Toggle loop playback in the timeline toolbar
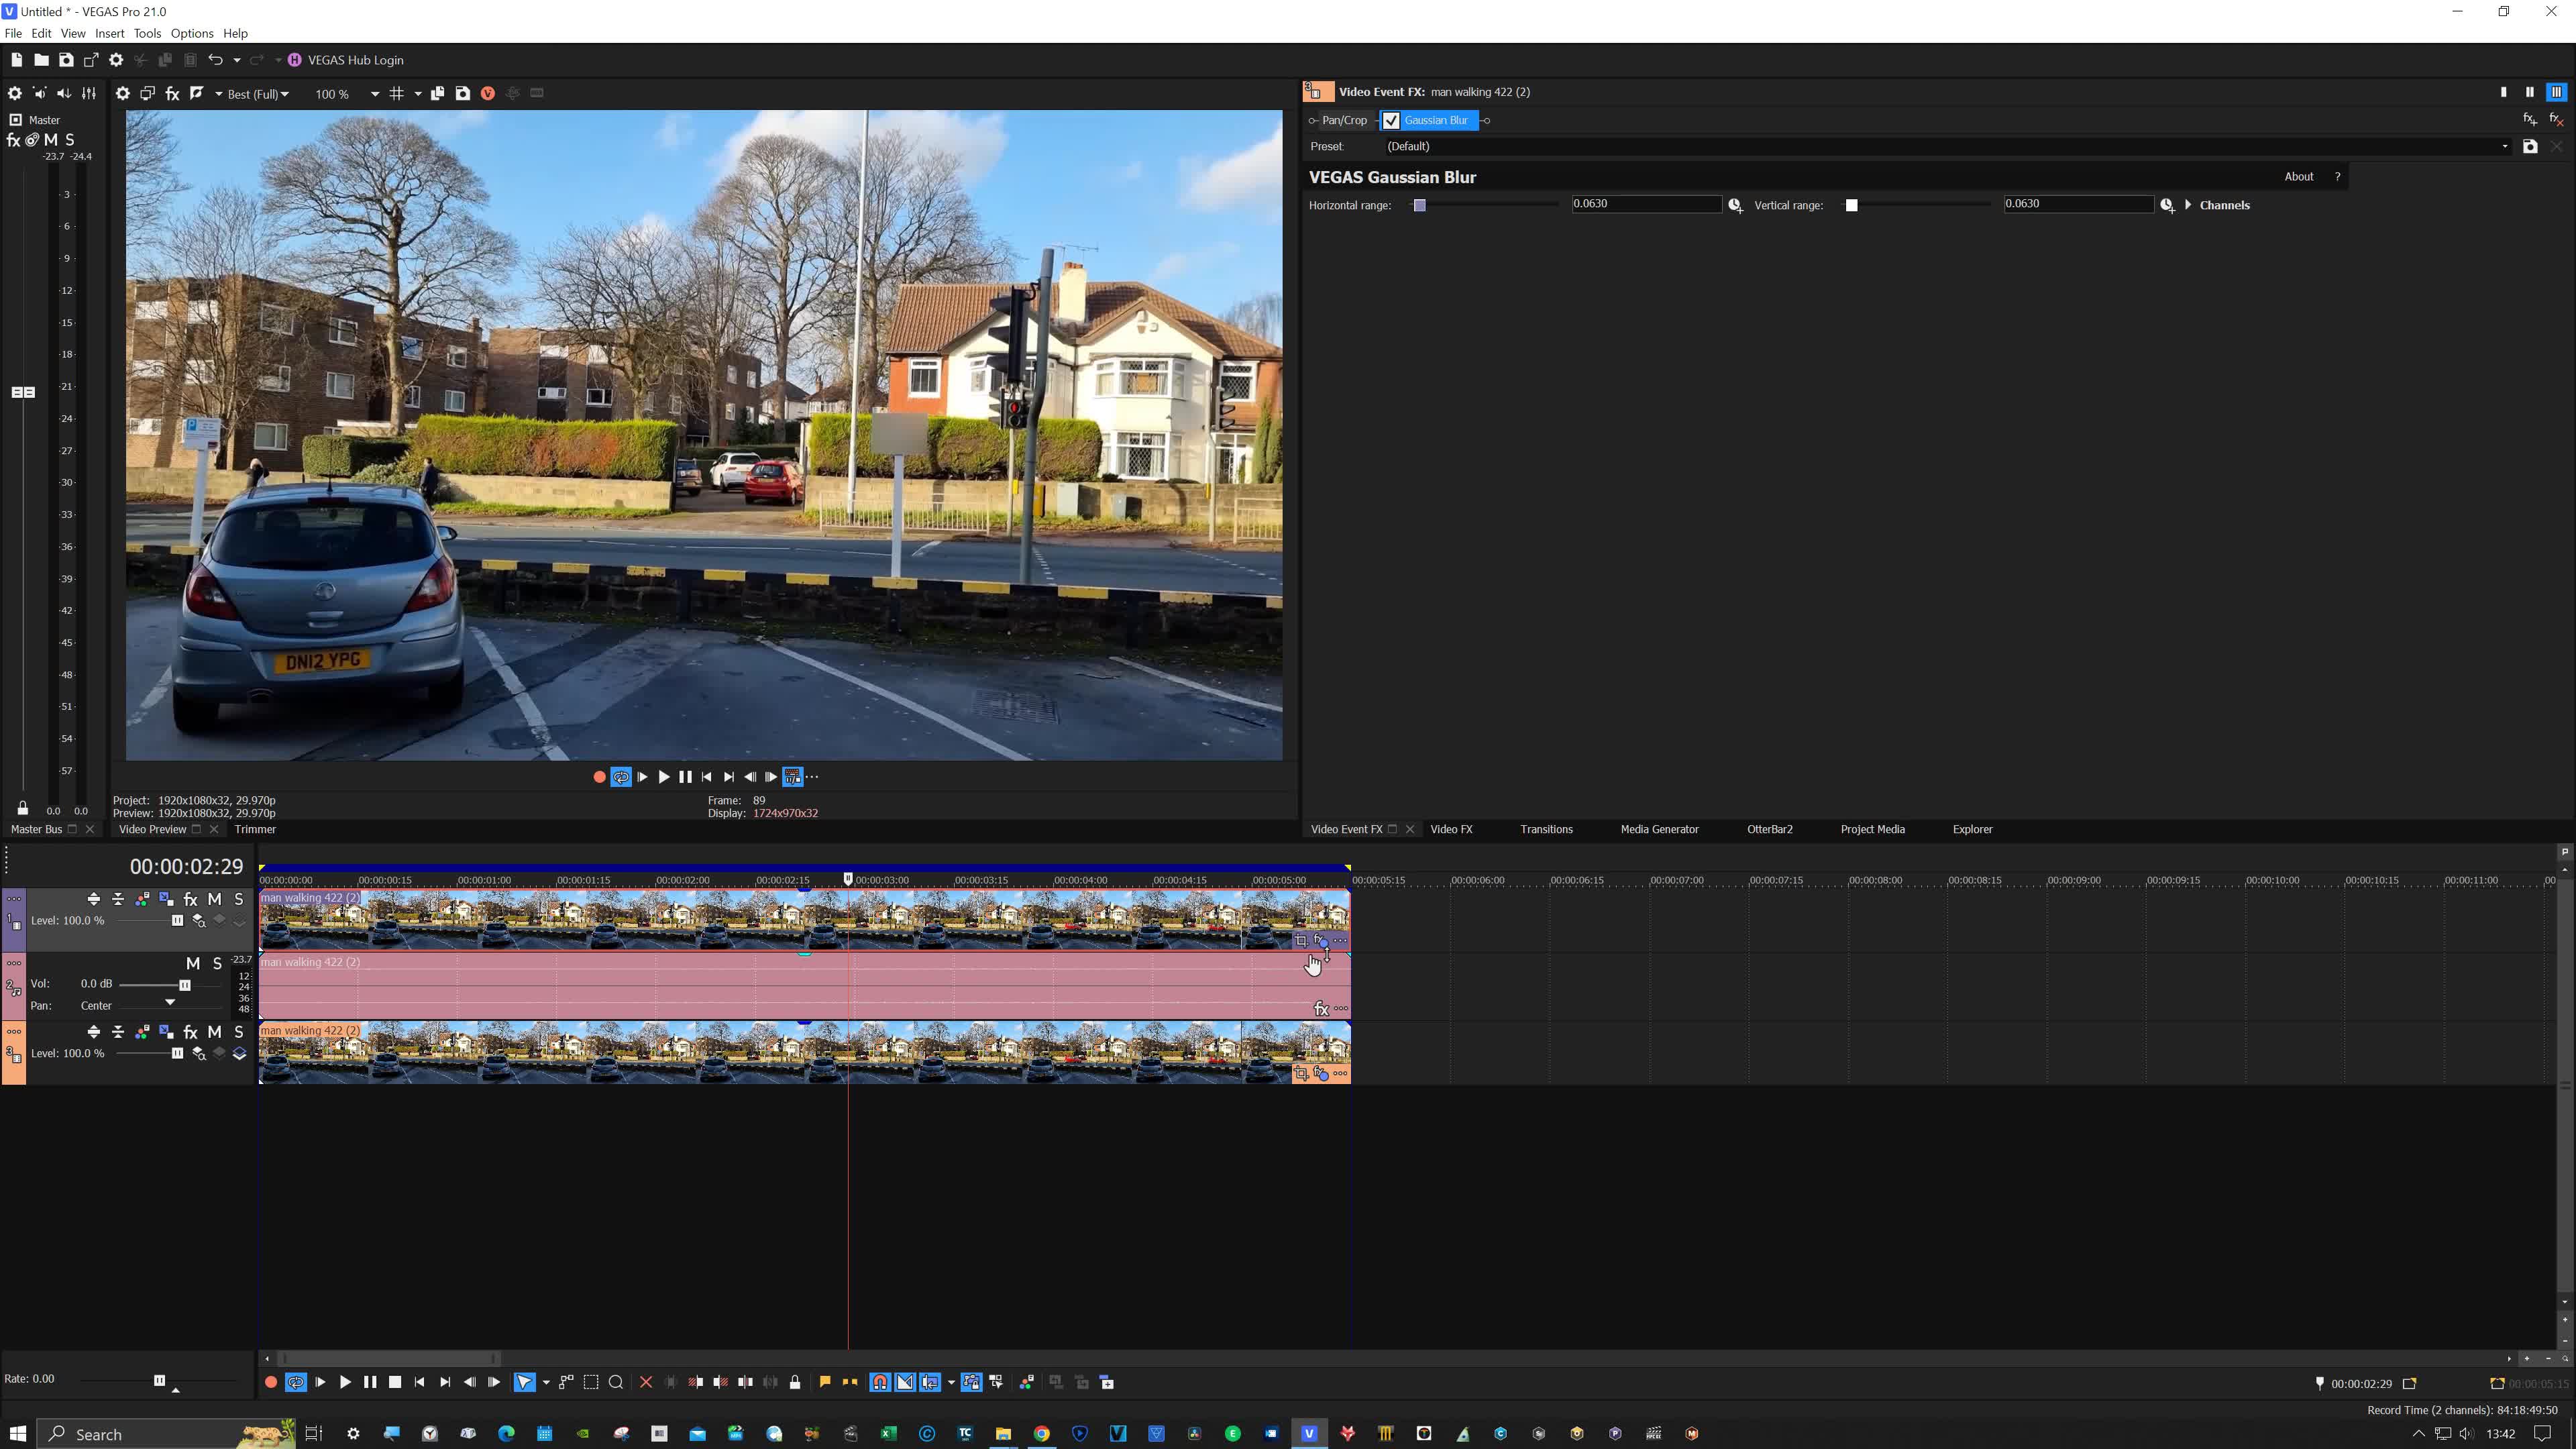The height and width of the screenshot is (1449, 2576). click(295, 1382)
